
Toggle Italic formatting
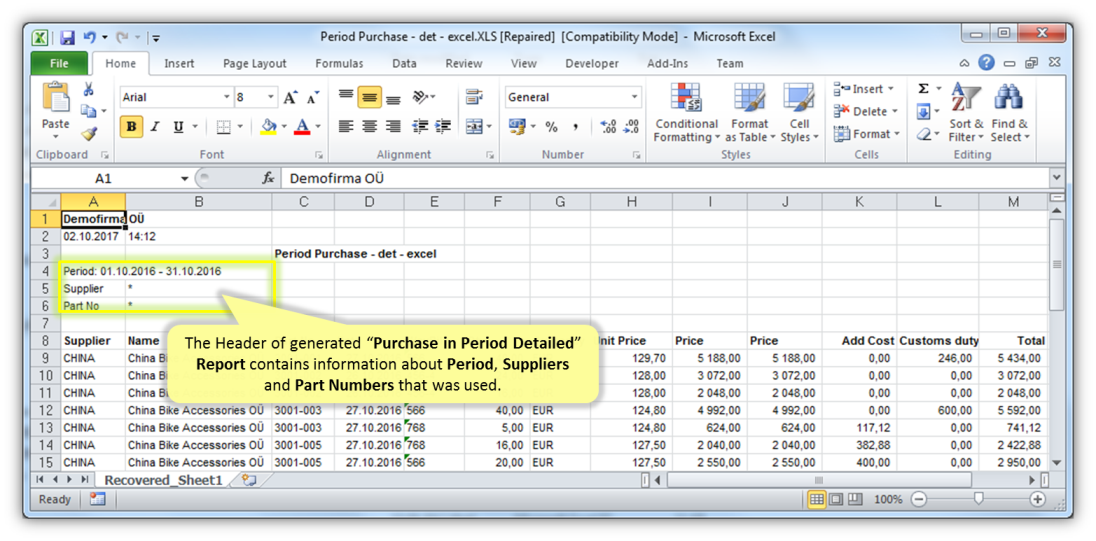point(154,127)
